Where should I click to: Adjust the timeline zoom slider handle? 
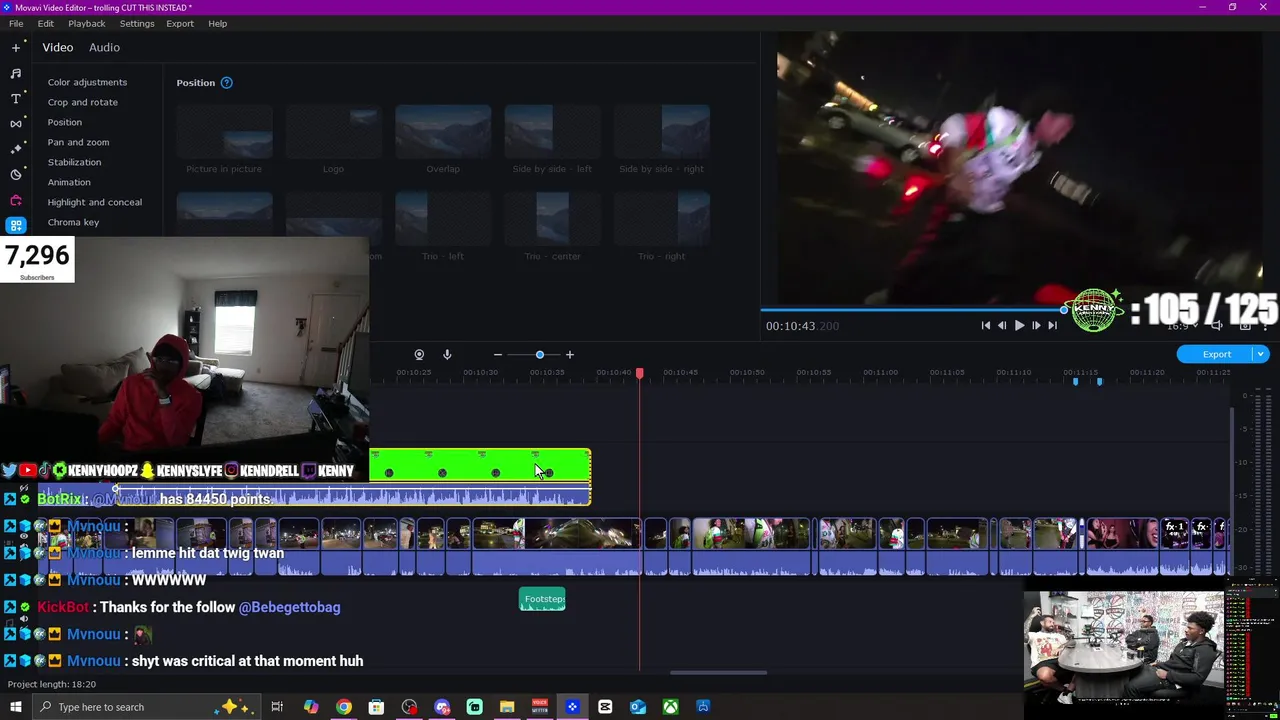point(540,354)
